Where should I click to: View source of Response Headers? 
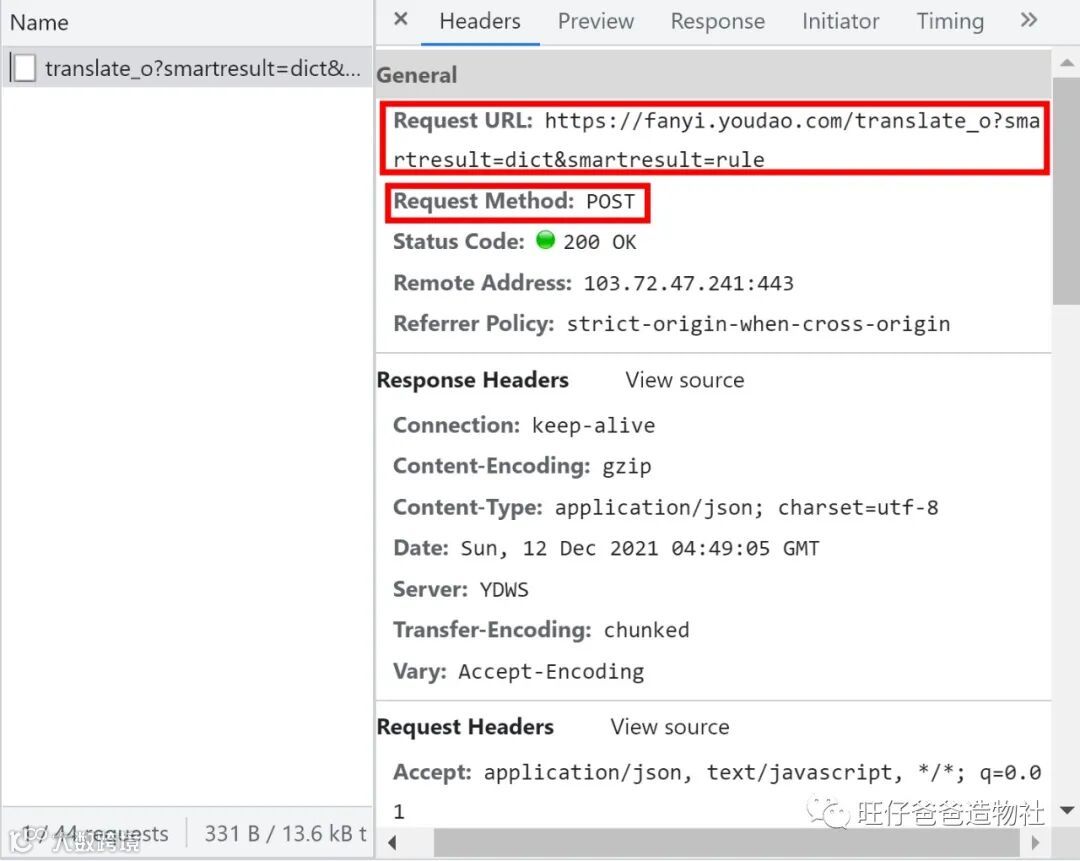pos(685,380)
